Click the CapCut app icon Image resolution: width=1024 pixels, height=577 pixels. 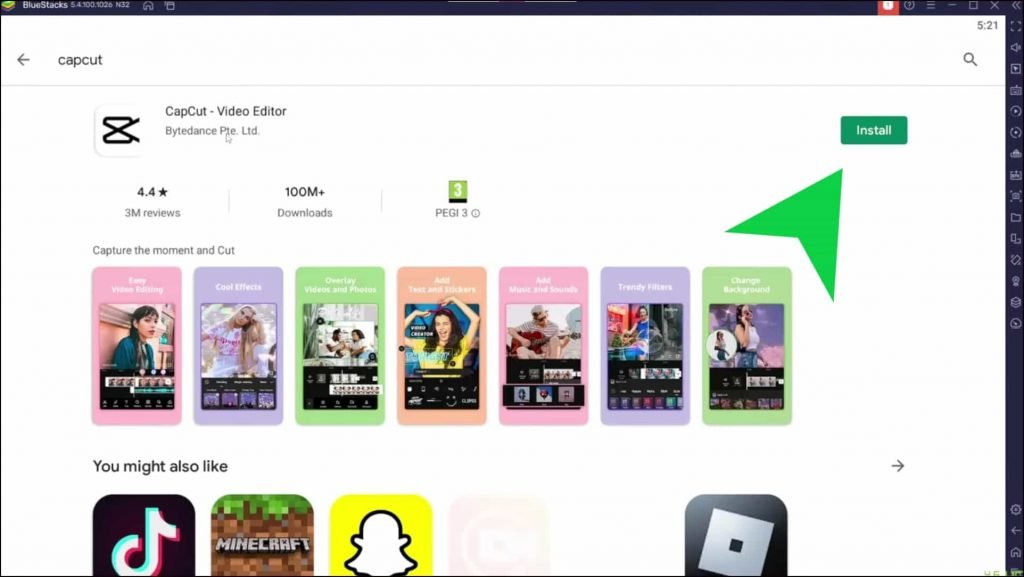click(x=119, y=131)
